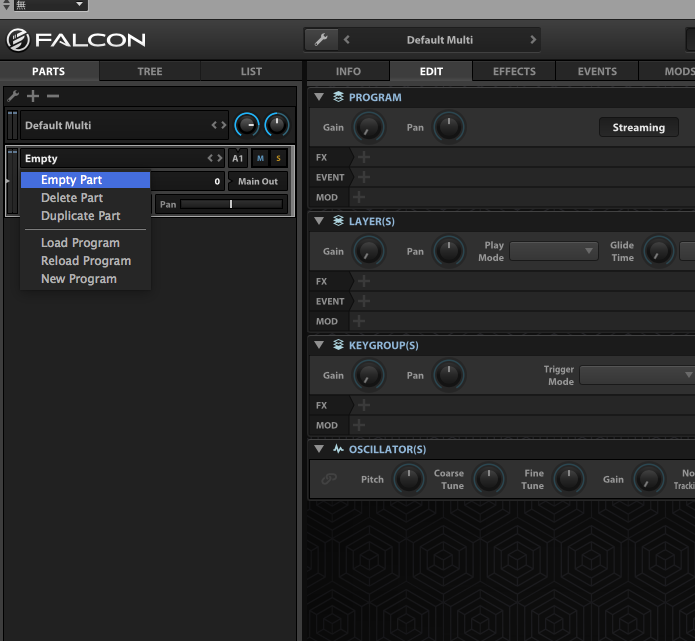Click the Program Gain knob
The image size is (695, 641).
tap(368, 127)
